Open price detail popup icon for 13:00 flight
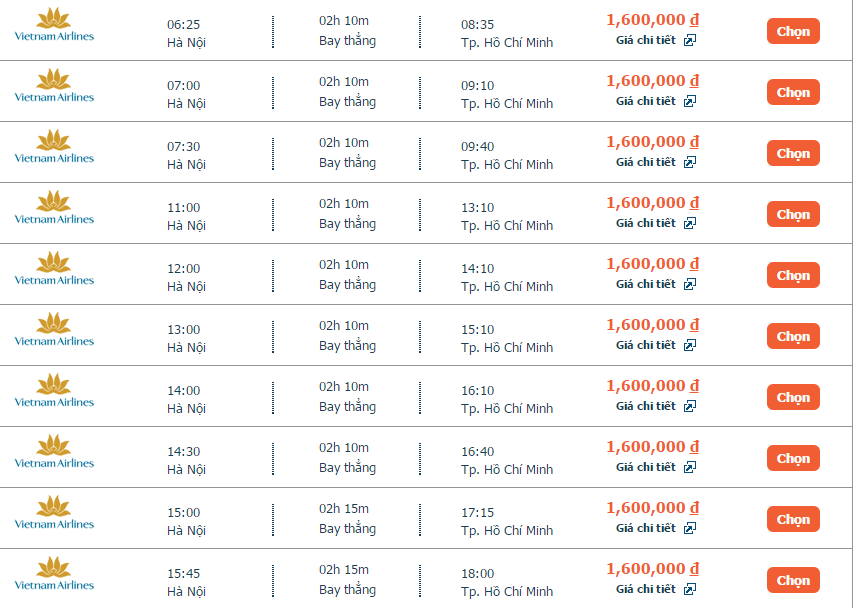This screenshot has width=854, height=608. pyautogui.click(x=690, y=345)
